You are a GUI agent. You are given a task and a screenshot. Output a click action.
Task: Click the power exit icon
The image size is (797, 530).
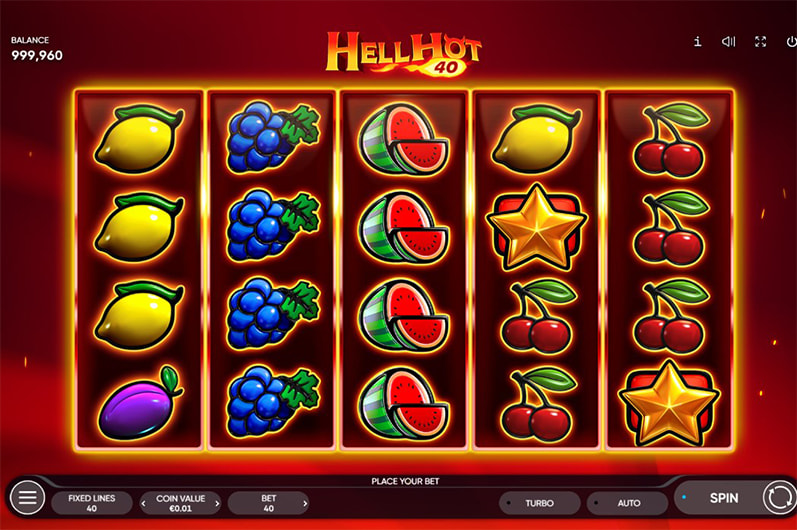coord(791,42)
